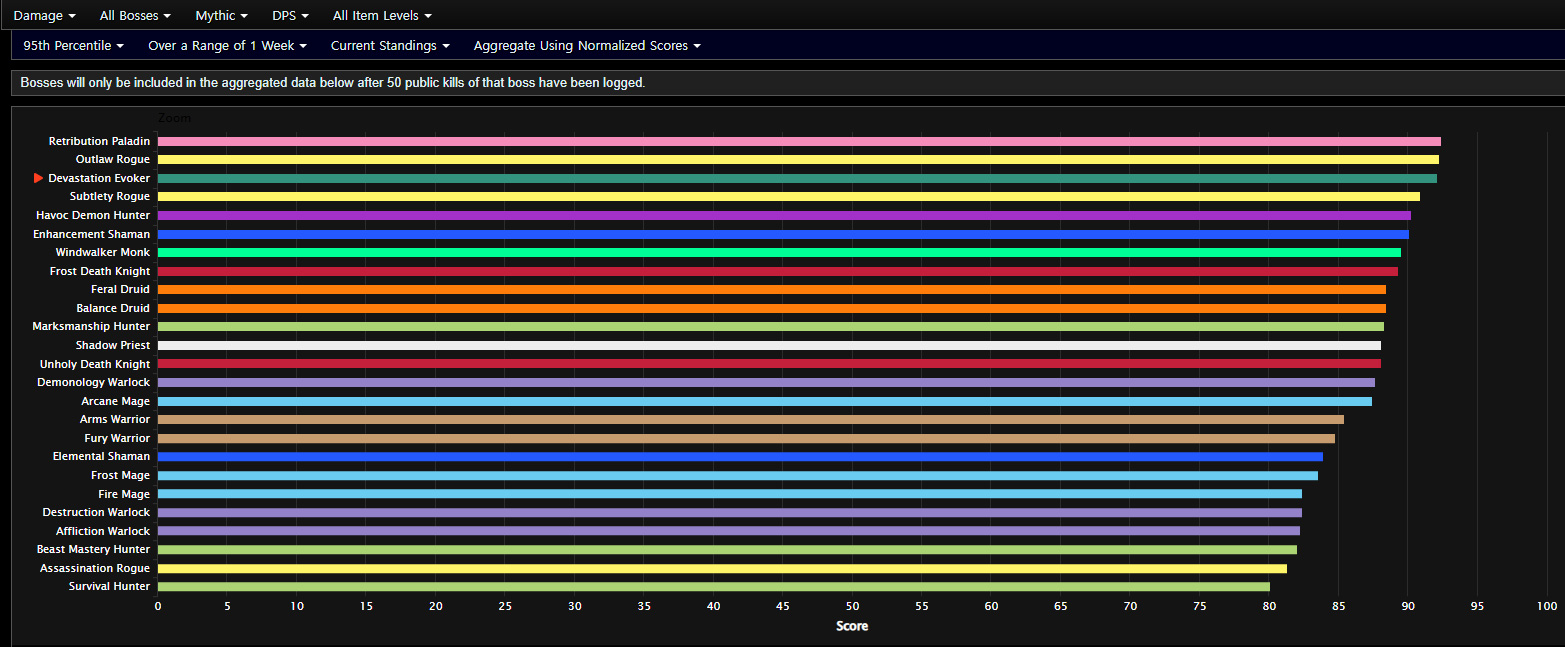Select the Frost Mage label

120,475
